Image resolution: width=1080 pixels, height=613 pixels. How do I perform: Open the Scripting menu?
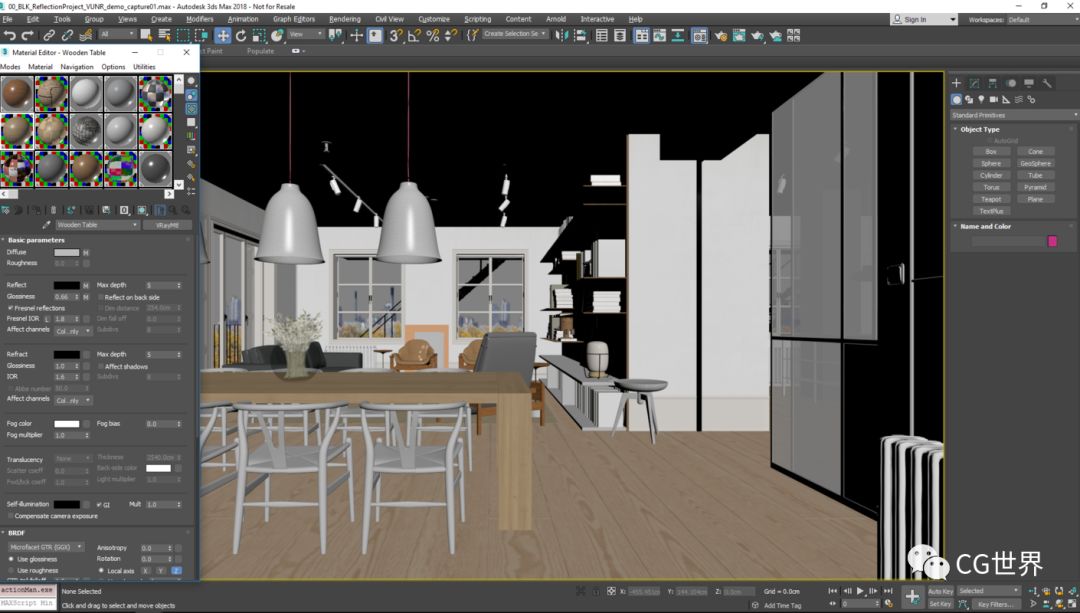click(x=477, y=19)
